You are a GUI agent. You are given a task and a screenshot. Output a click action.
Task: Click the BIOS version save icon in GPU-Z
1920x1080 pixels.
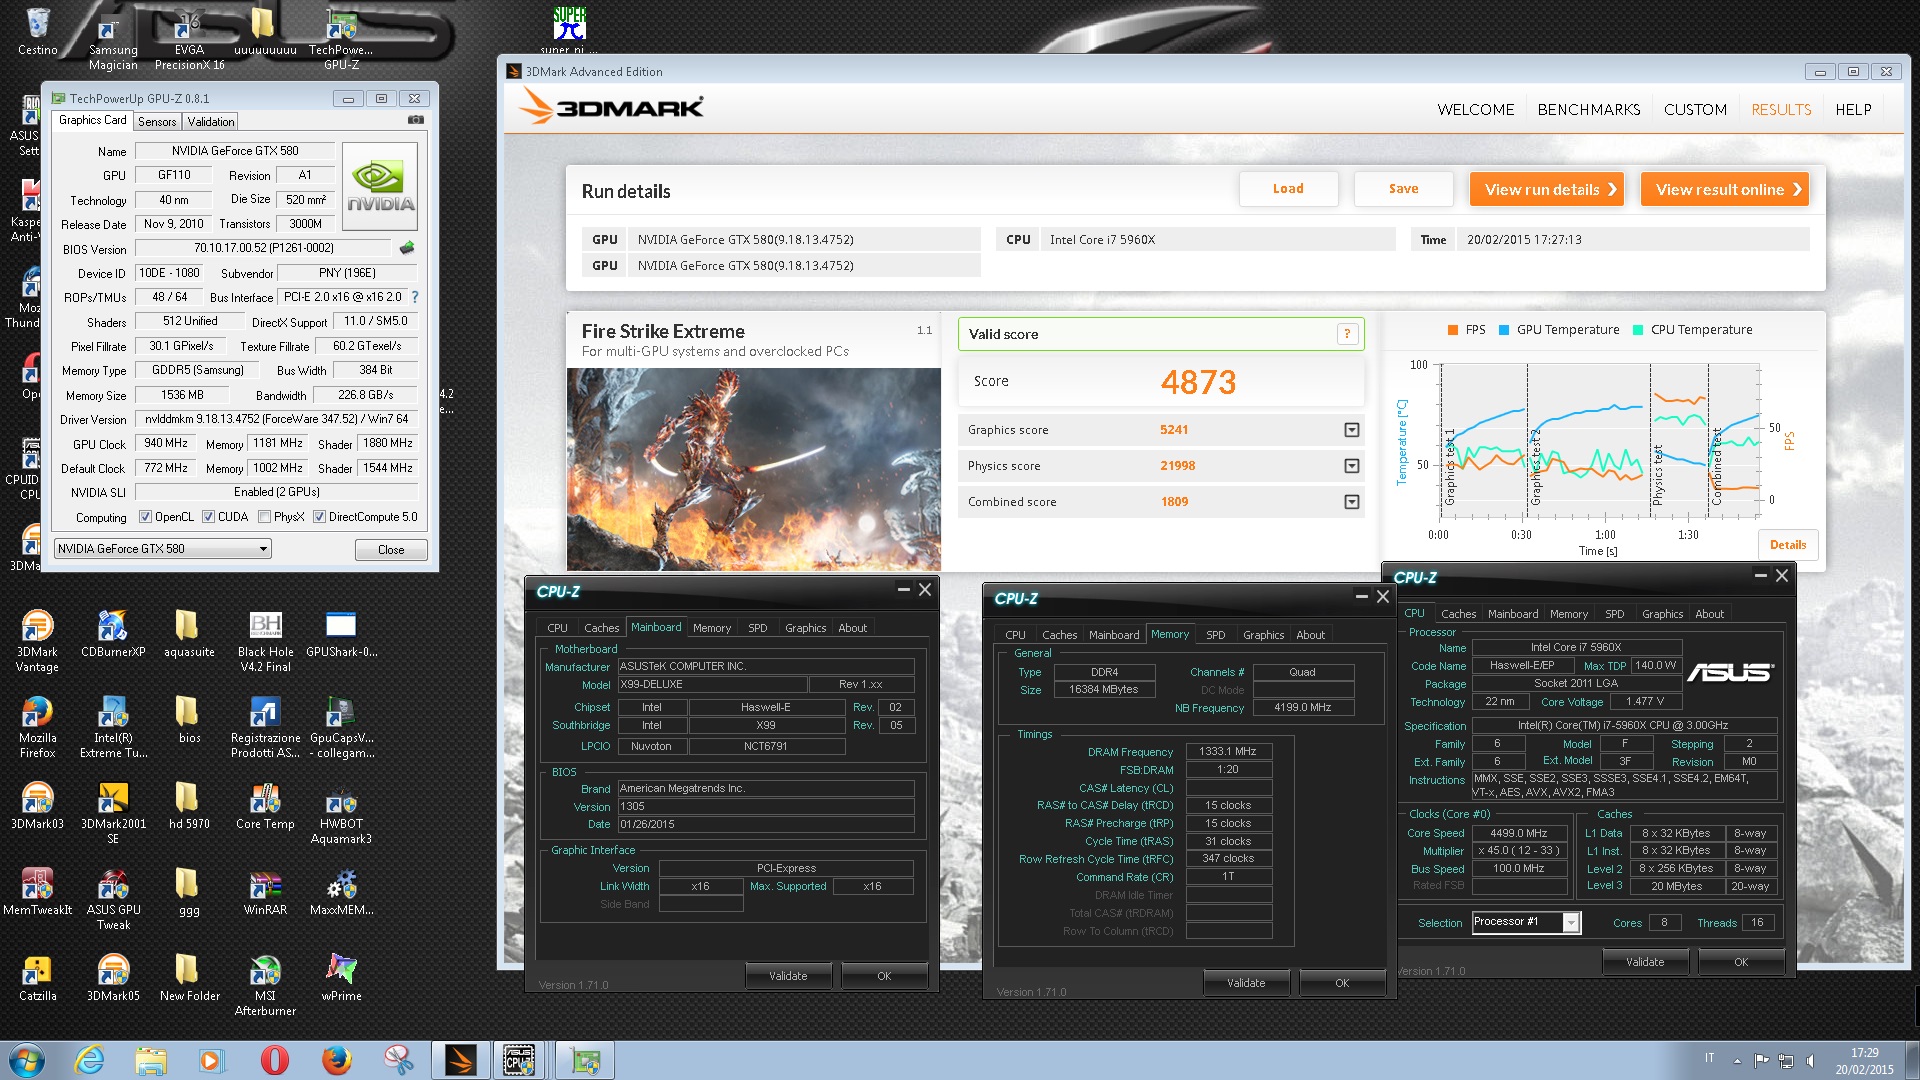(x=407, y=248)
